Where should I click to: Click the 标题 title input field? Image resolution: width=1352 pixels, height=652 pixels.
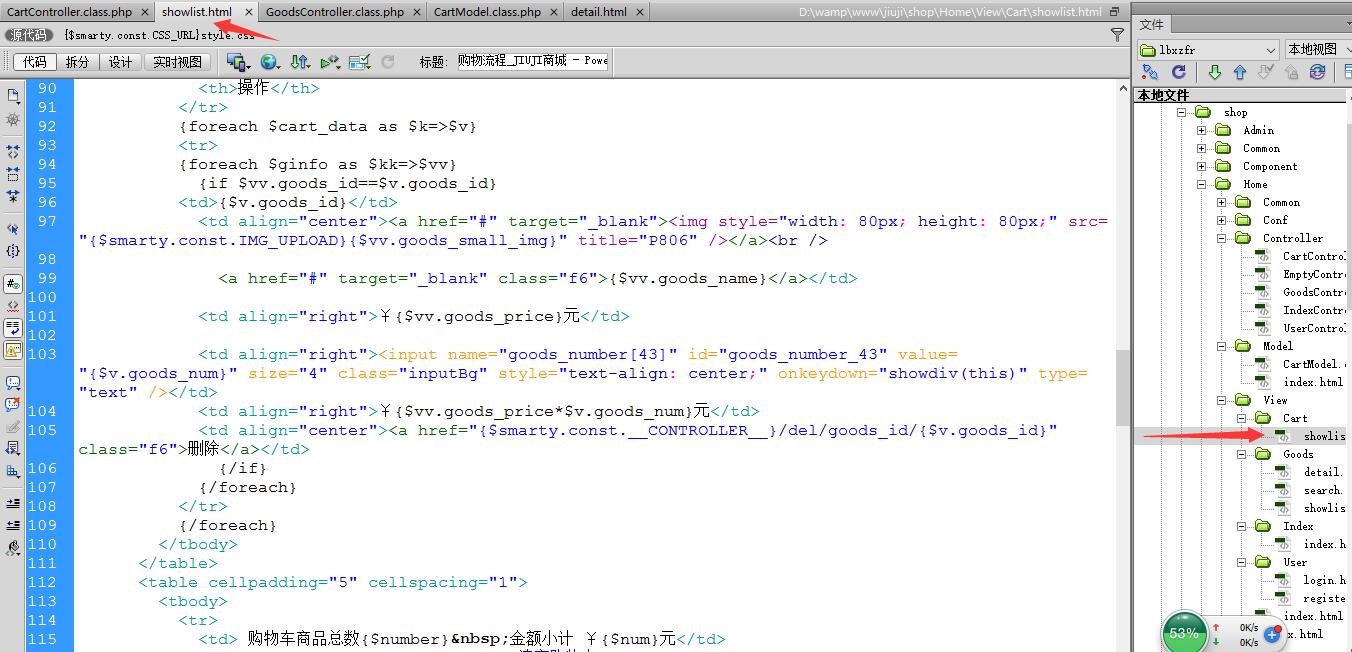click(x=532, y=61)
